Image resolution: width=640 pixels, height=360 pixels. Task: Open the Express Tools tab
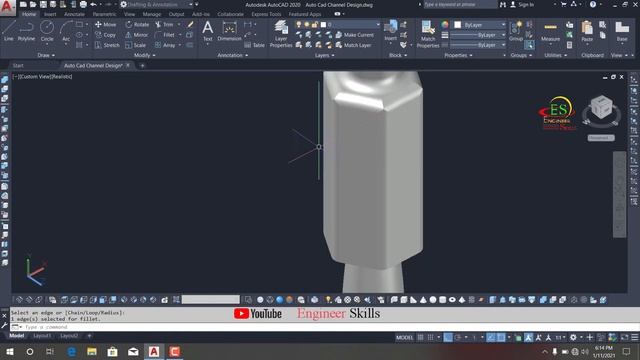coord(266,14)
